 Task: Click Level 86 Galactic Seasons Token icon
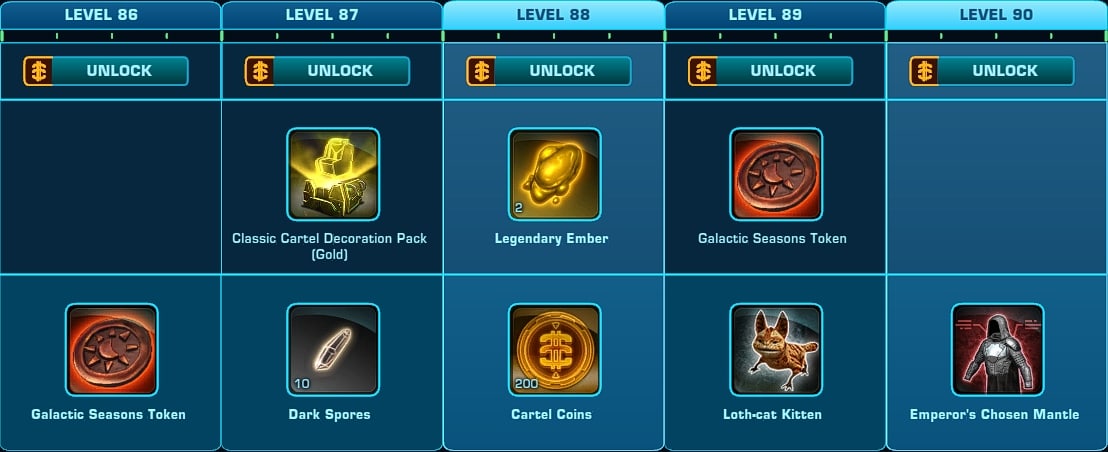(x=112, y=350)
